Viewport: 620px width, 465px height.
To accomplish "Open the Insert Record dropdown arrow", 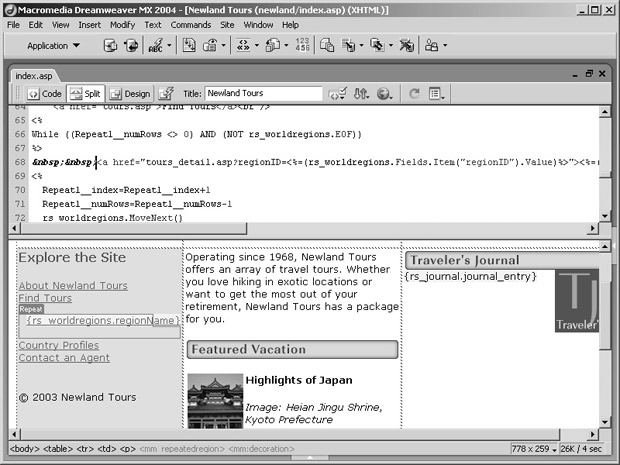I will [x=361, y=45].
